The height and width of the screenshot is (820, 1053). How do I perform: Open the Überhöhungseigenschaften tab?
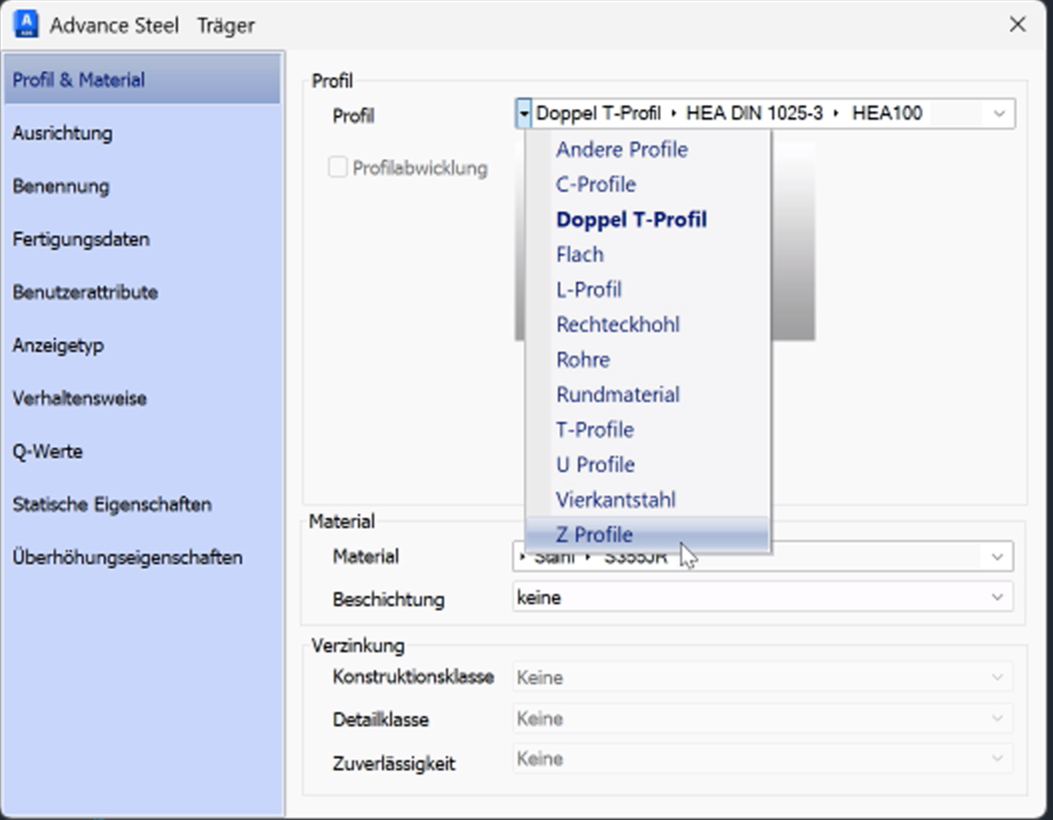[x=142, y=557]
